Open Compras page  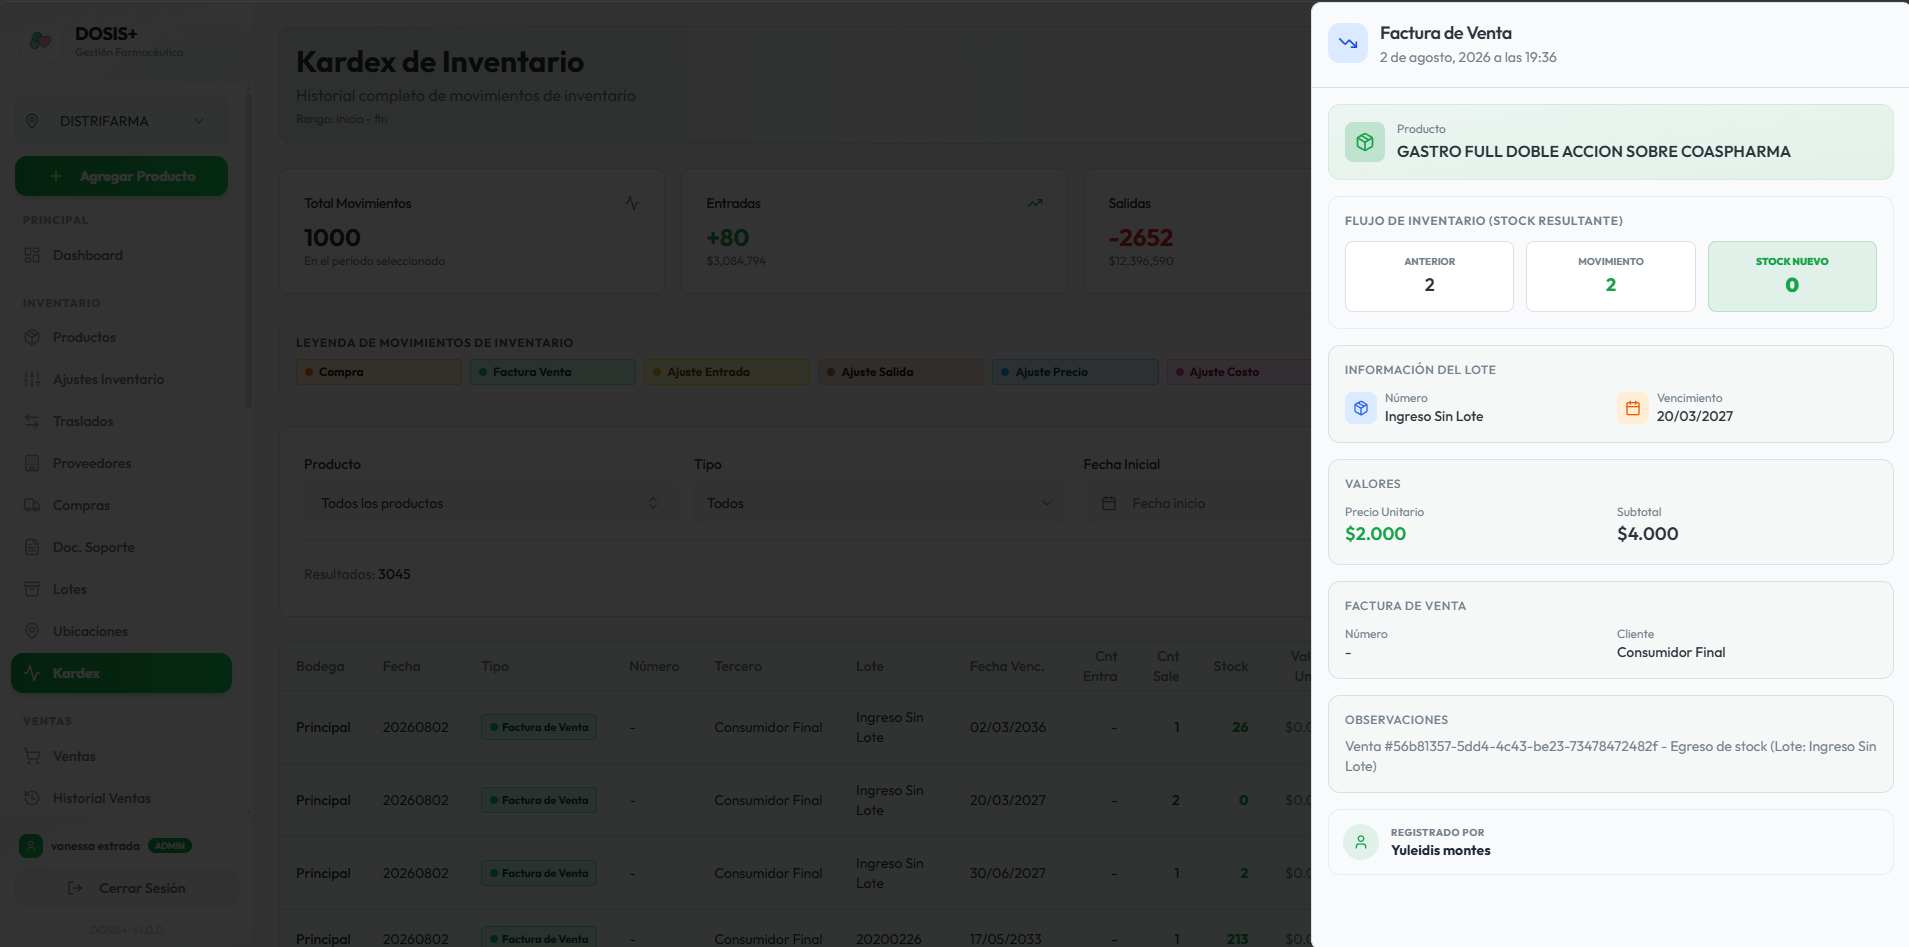pyautogui.click(x=121, y=505)
